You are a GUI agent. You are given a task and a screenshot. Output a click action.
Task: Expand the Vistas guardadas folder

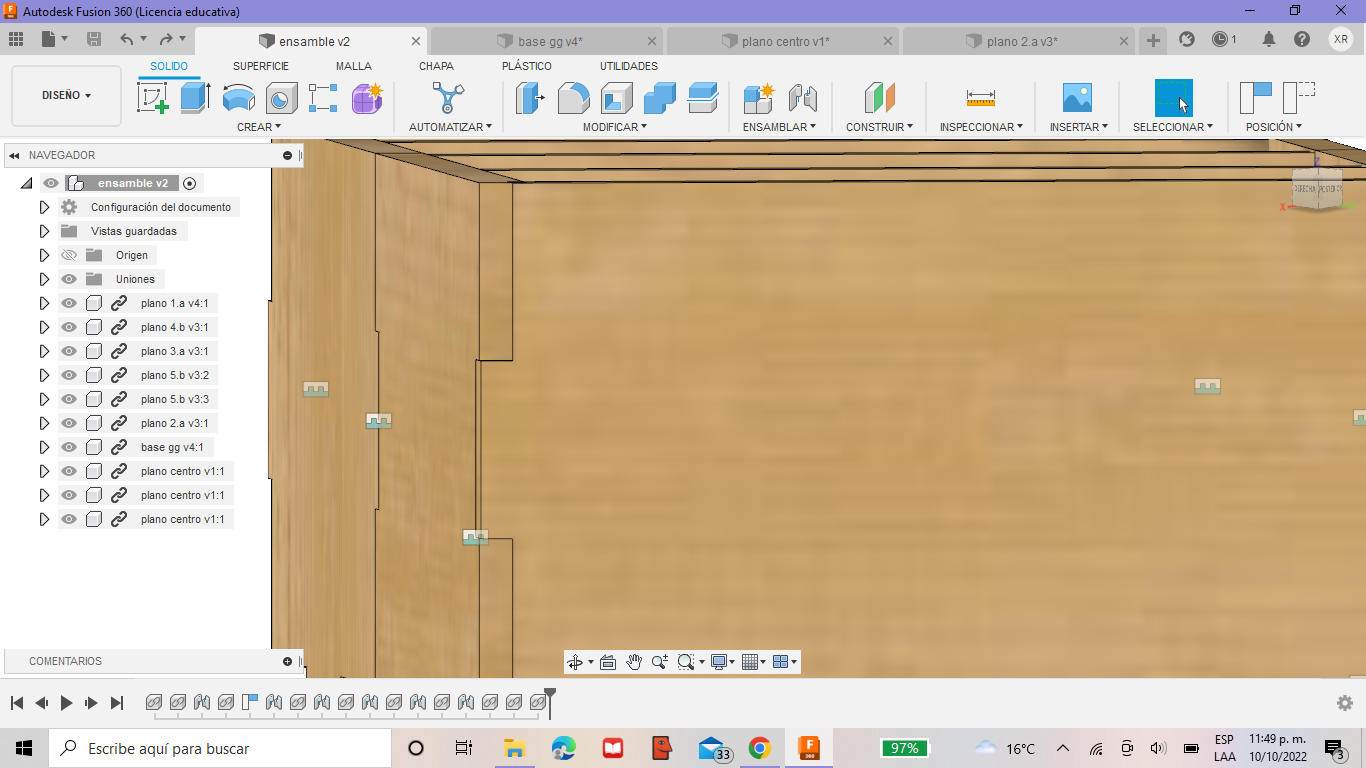tap(44, 231)
